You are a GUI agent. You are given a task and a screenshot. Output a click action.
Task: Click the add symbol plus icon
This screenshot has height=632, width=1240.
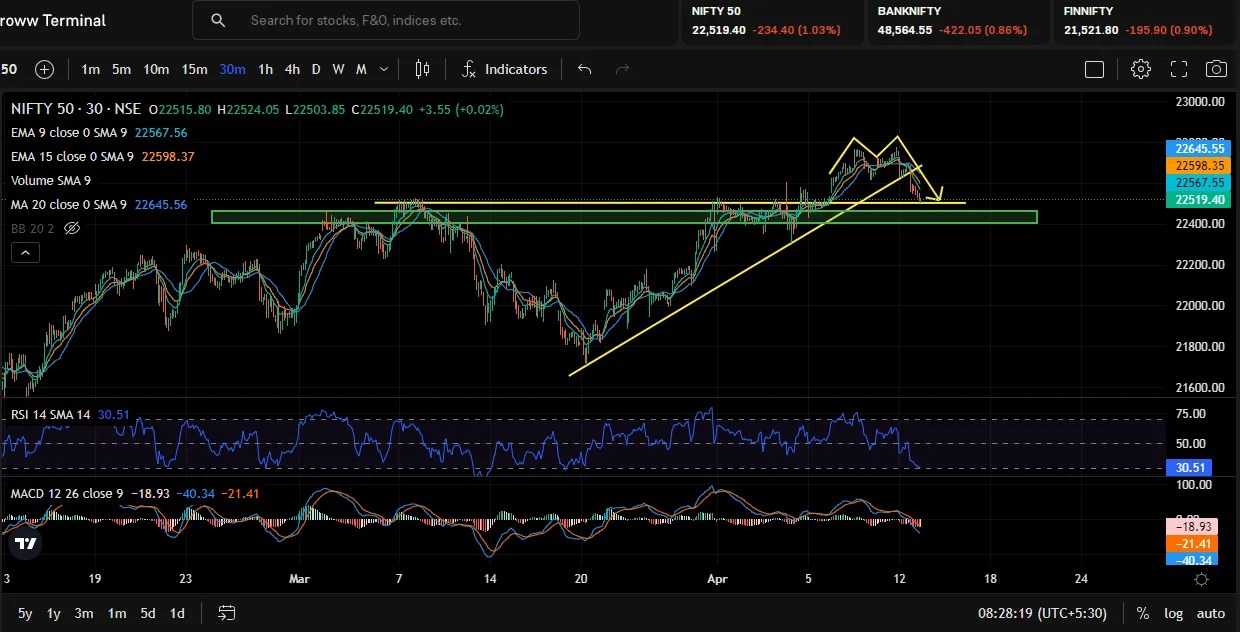point(44,69)
